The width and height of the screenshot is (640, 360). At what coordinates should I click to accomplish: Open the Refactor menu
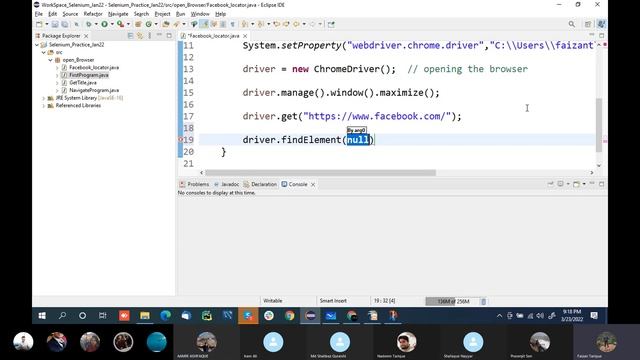pyautogui.click(x=93, y=14)
